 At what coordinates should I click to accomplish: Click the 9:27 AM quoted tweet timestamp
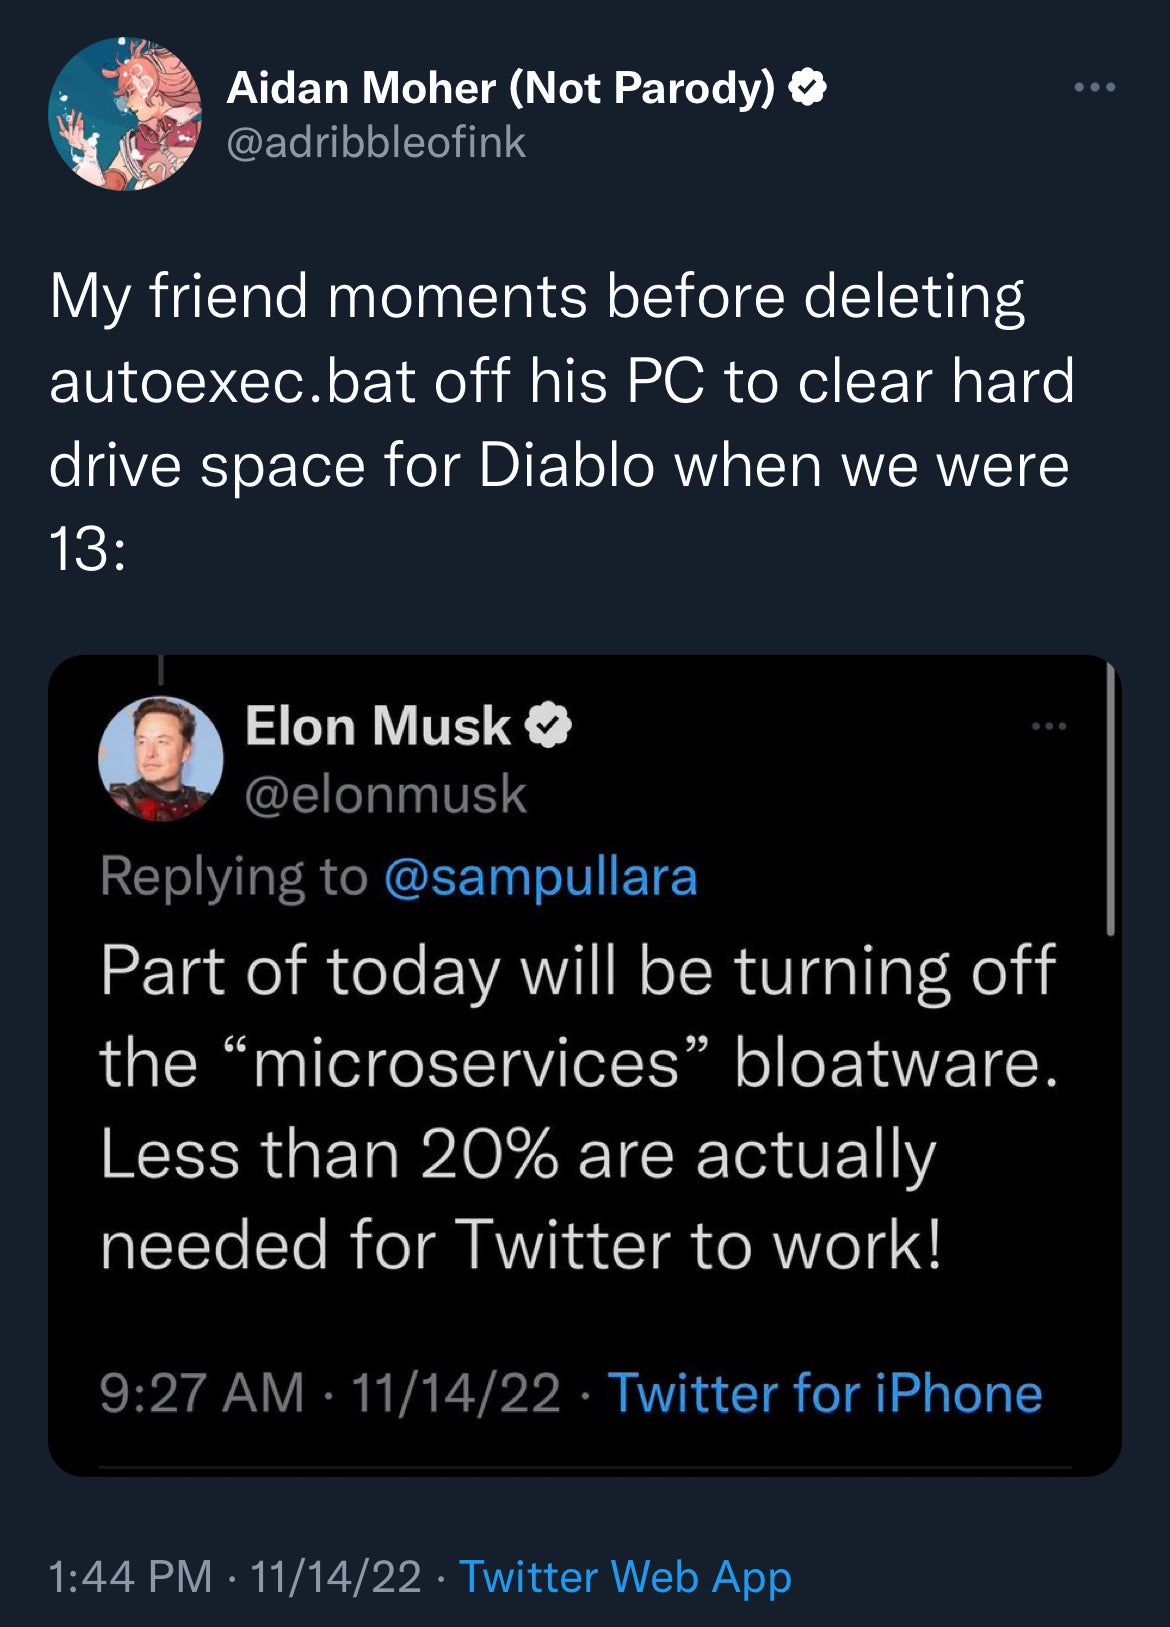pos(201,1393)
